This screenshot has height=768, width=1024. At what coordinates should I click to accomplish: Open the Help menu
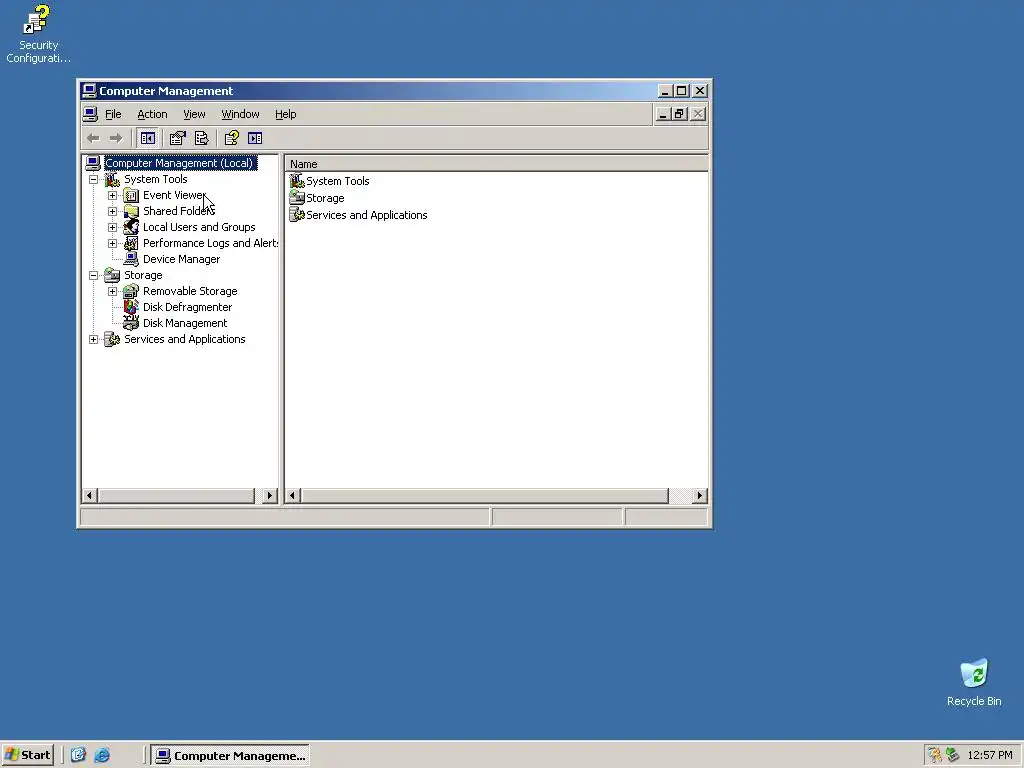coord(285,114)
